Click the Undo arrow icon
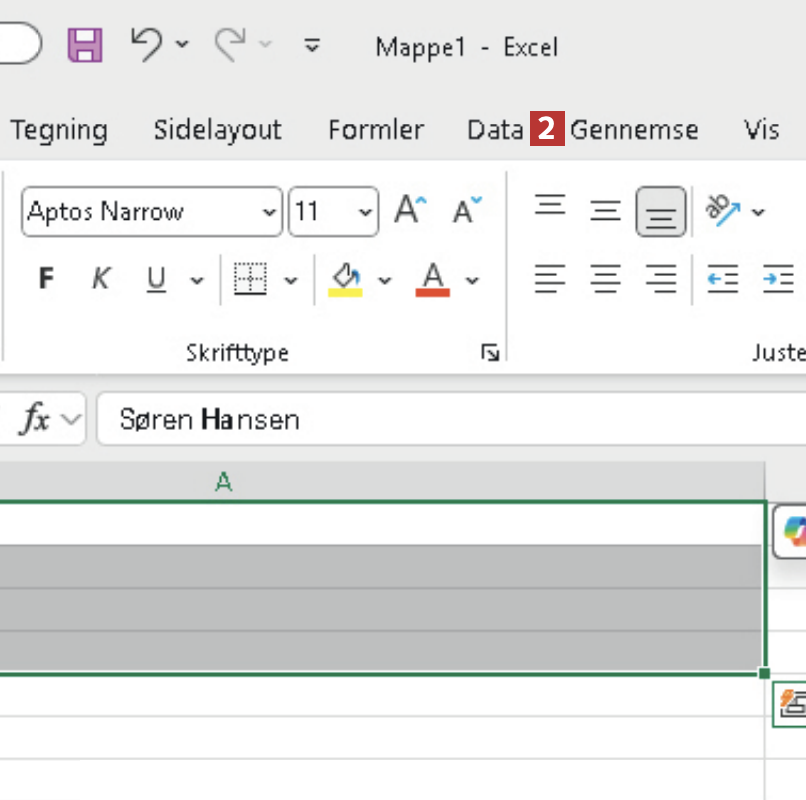The image size is (806, 800). coord(146,44)
